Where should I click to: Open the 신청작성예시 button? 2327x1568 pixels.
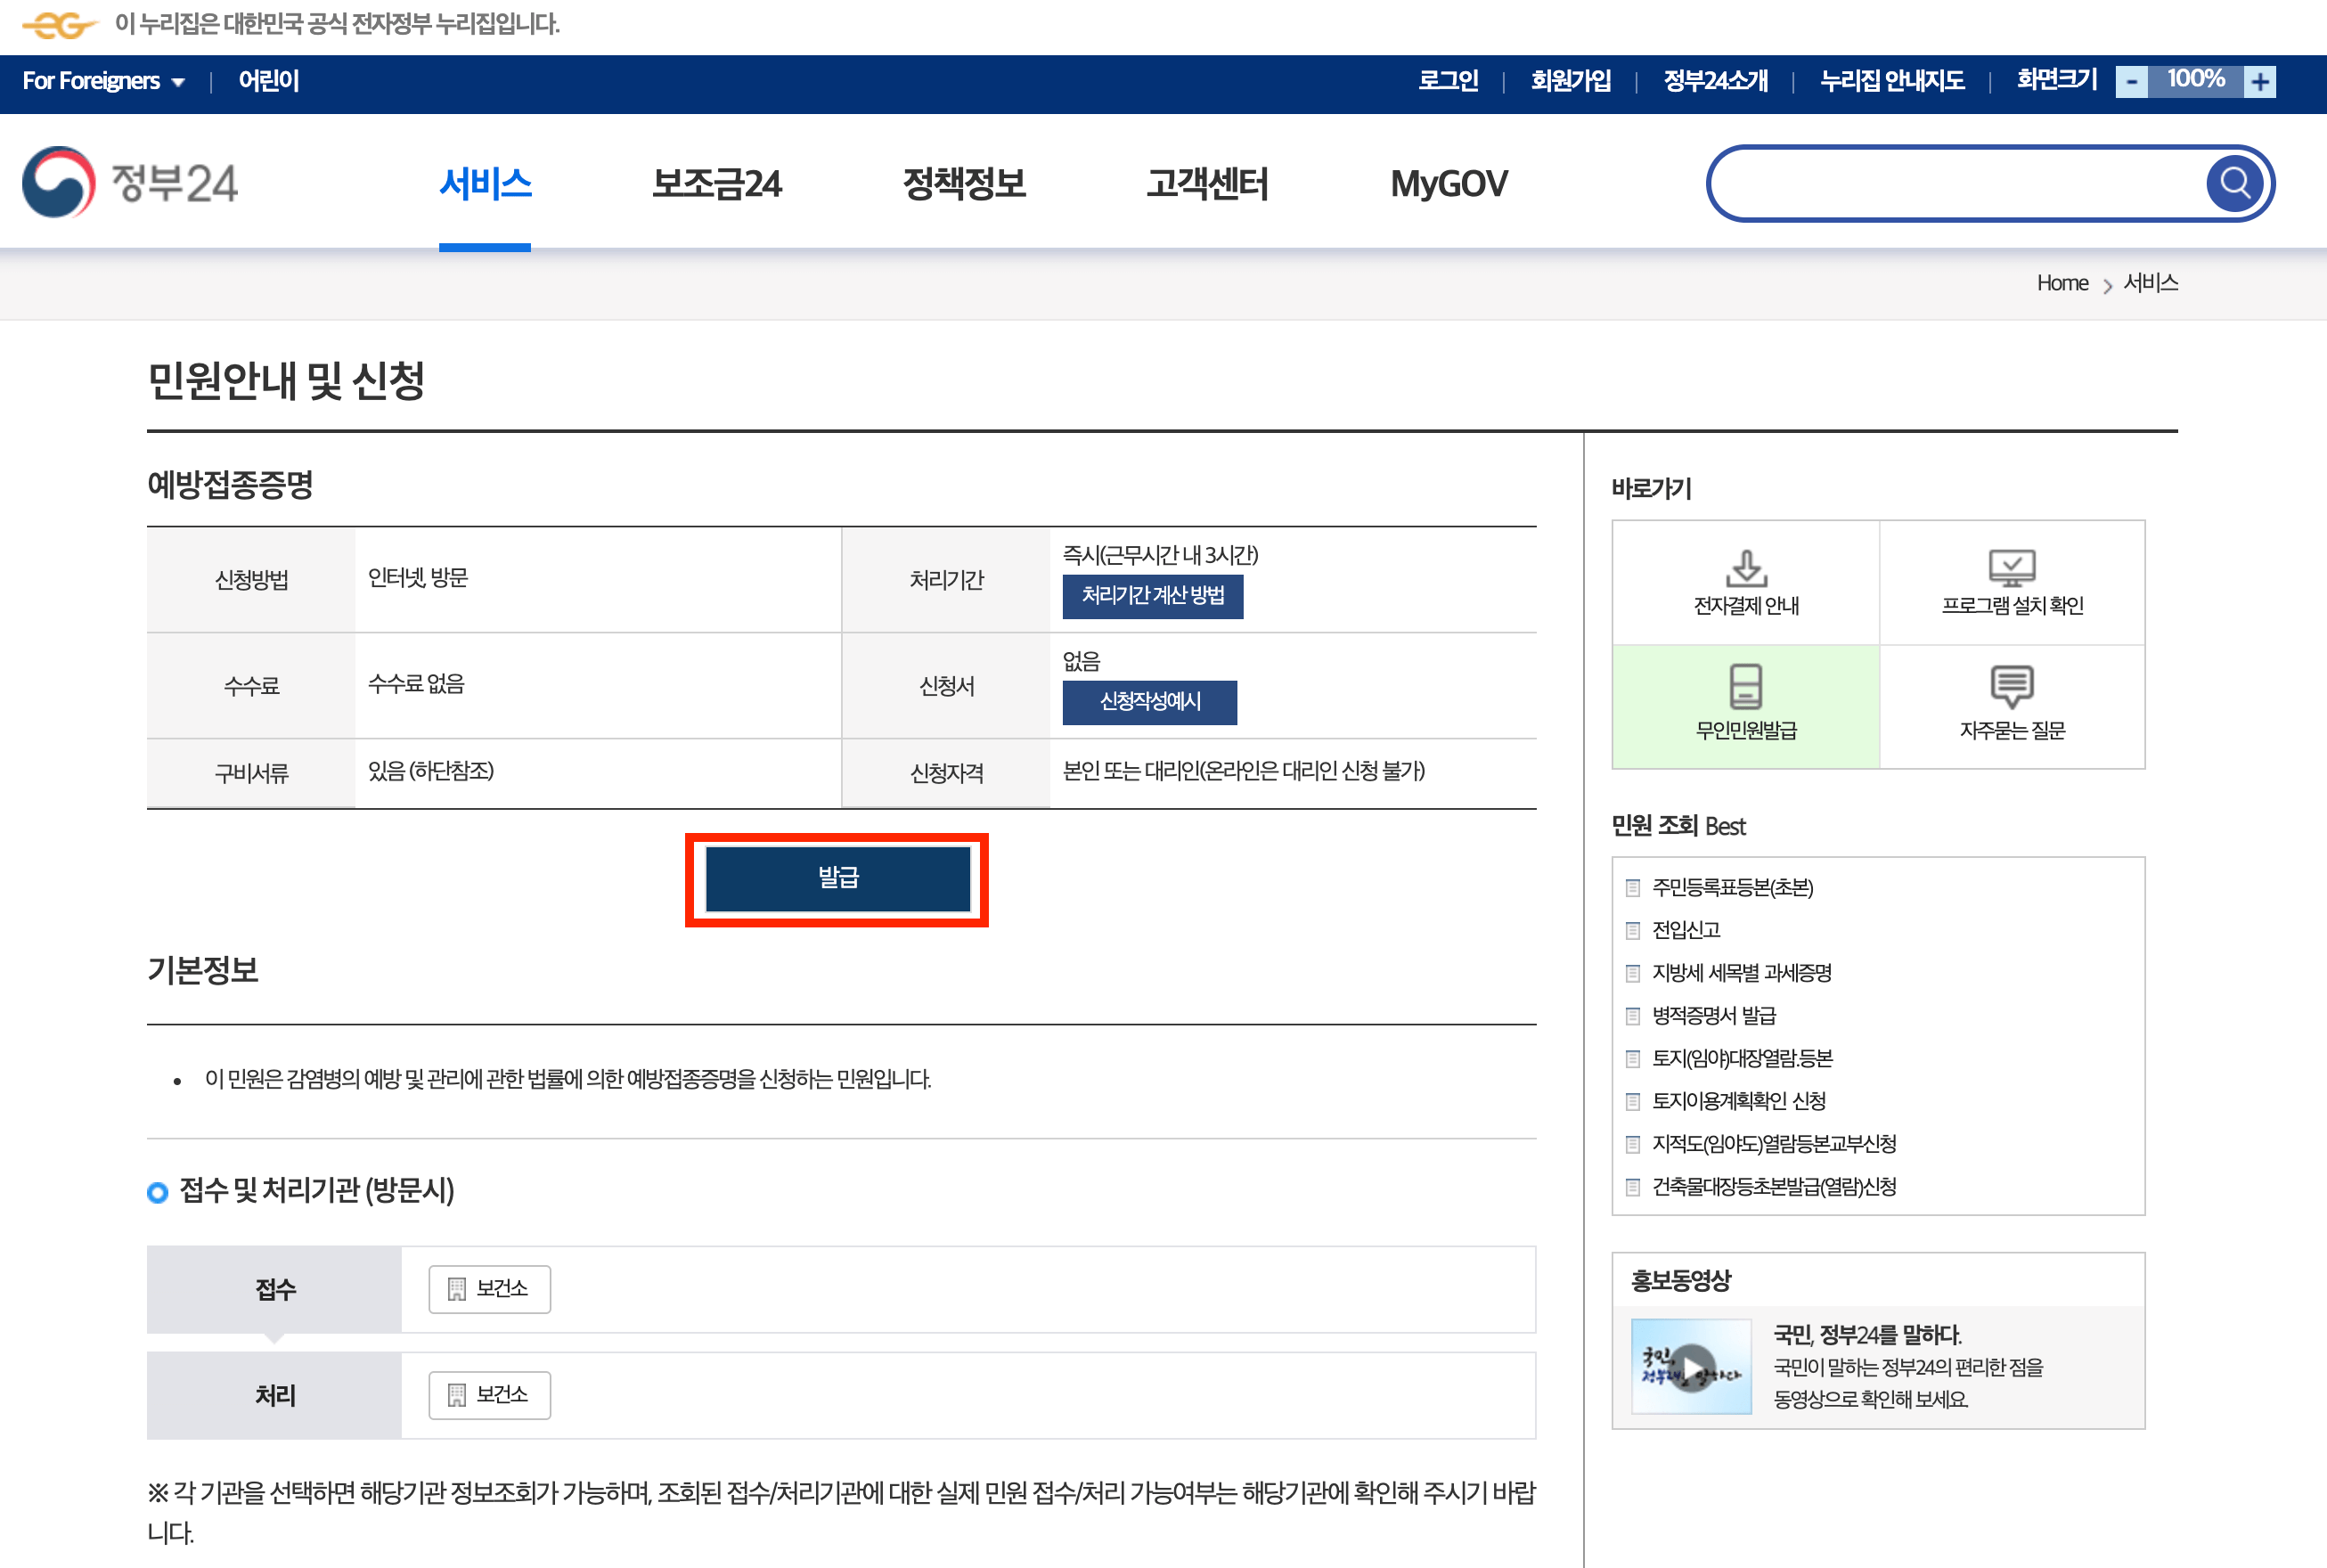[1149, 702]
